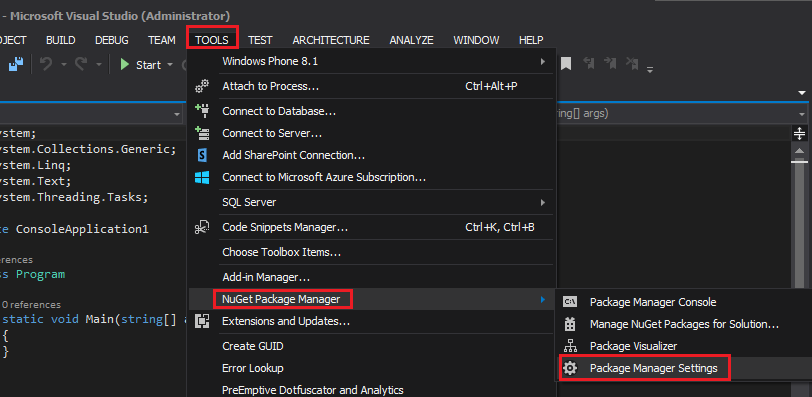The image size is (812, 397).
Task: Open the ANALYZE menu
Action: (411, 40)
